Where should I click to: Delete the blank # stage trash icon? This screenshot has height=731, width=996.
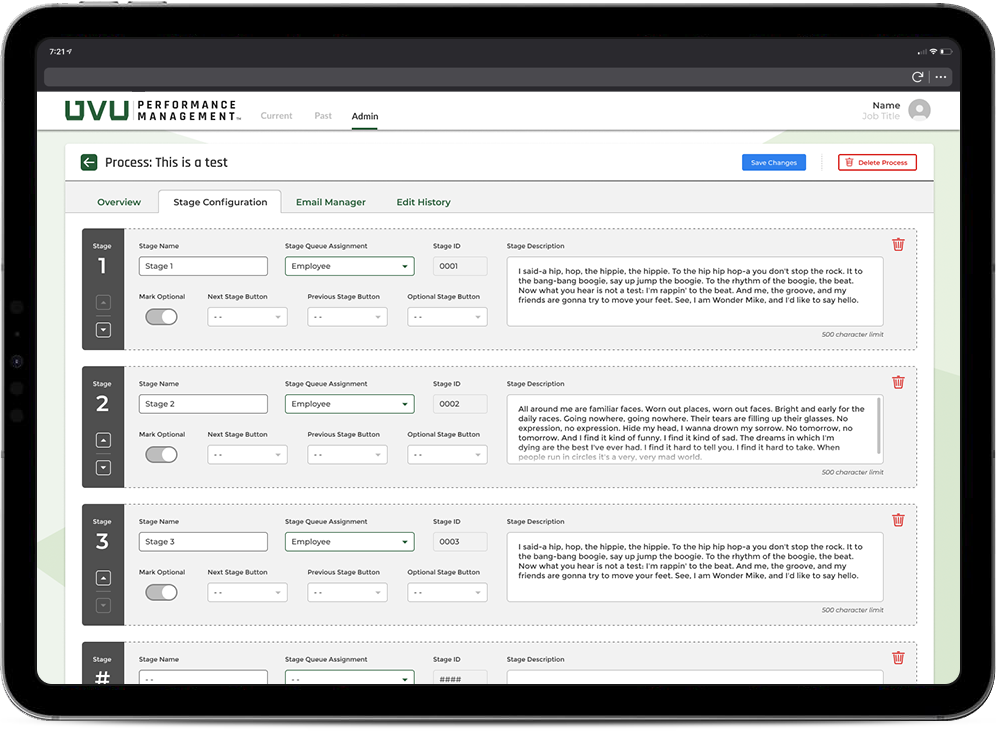[x=898, y=658]
